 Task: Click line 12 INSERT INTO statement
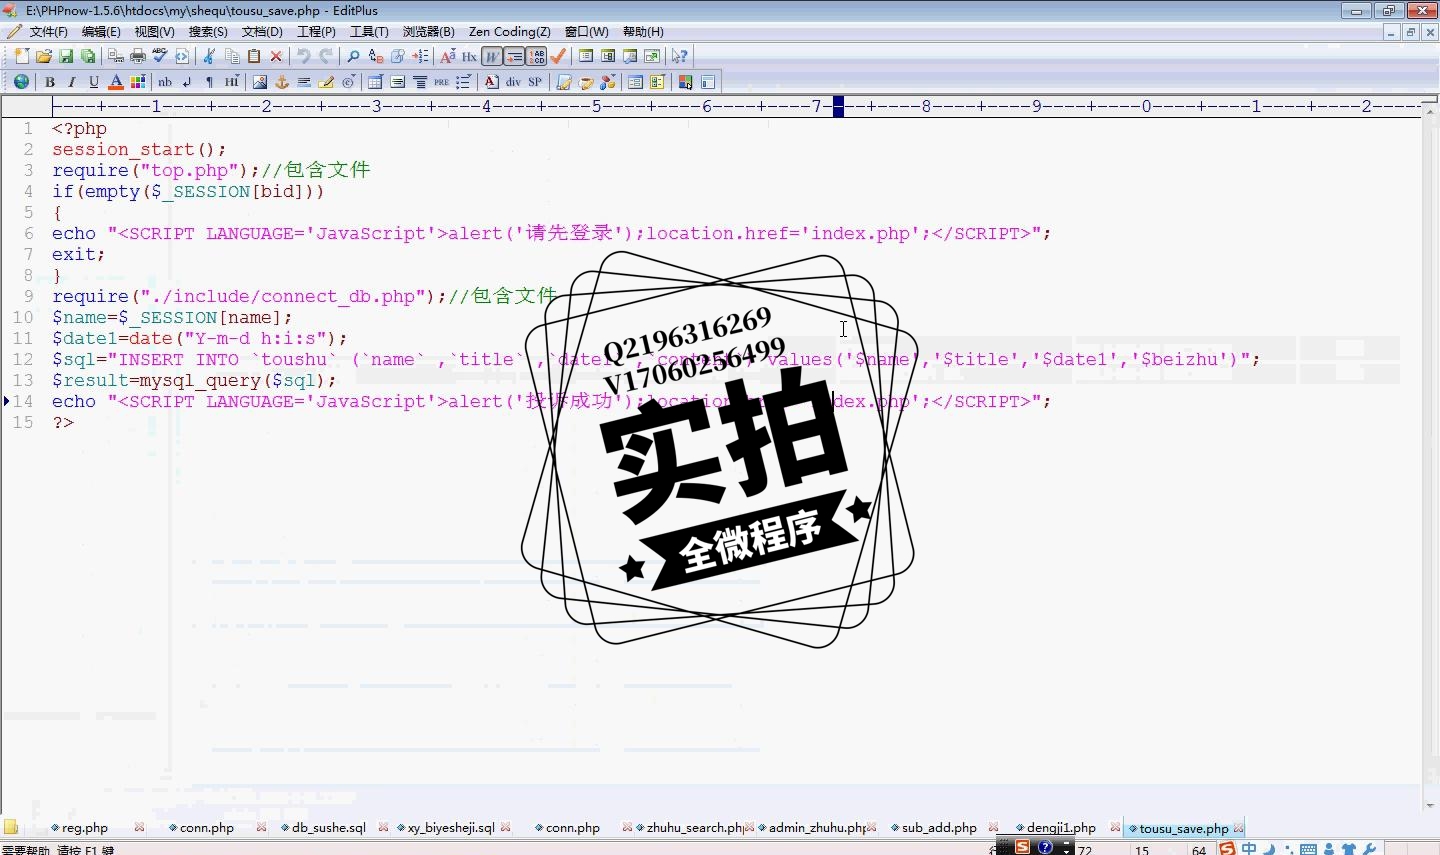[656, 360]
